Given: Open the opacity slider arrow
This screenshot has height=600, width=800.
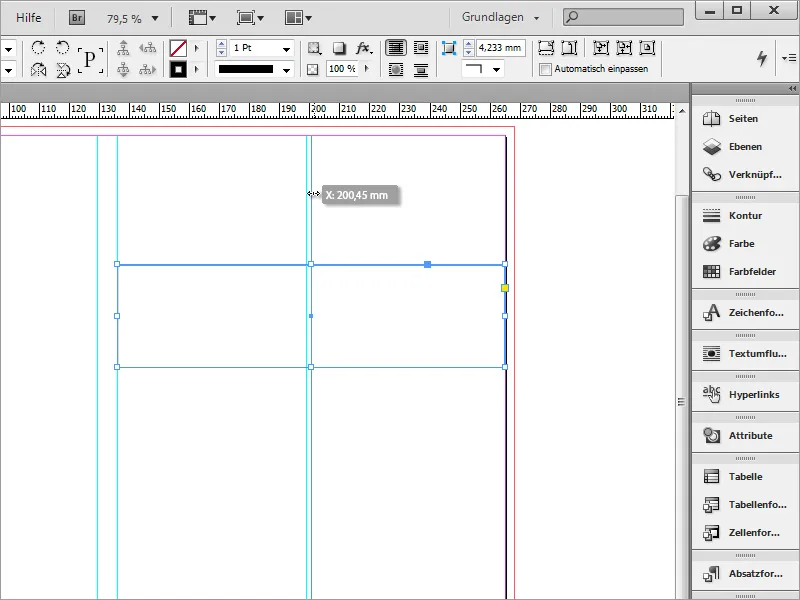Looking at the screenshot, I should click(366, 68).
